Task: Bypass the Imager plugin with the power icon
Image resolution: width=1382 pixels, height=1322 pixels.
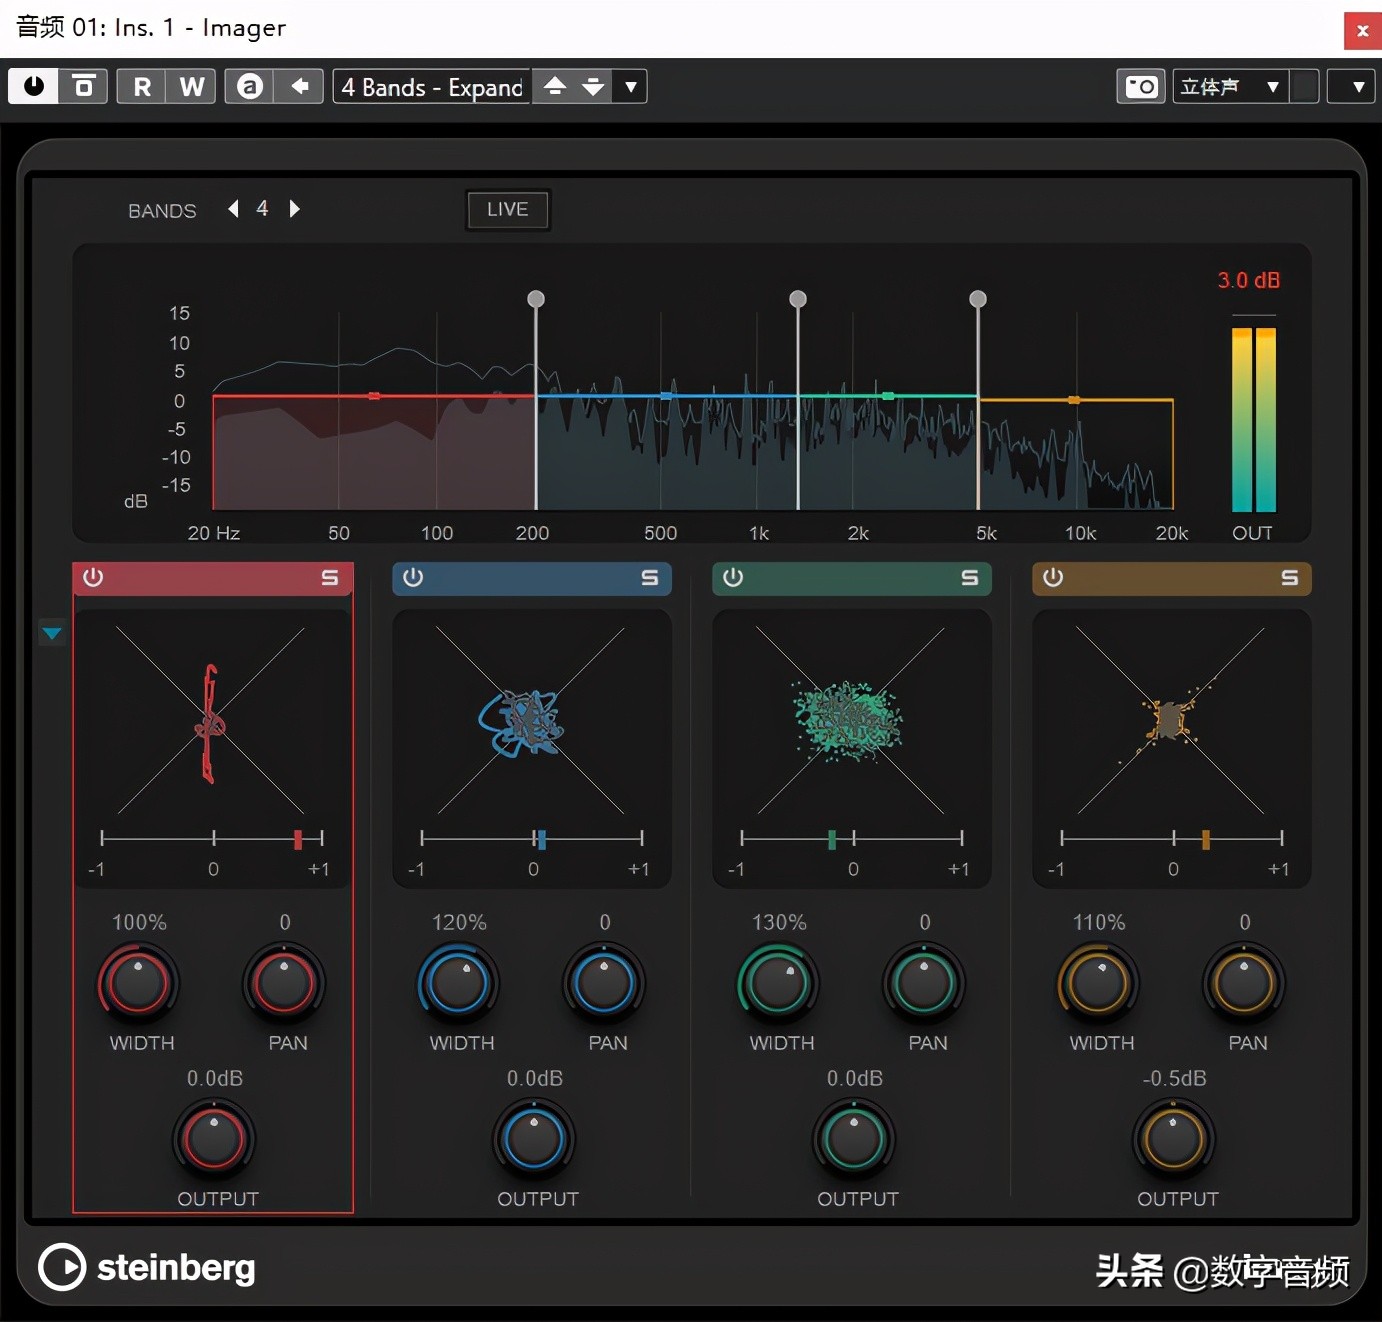Action: (x=33, y=86)
